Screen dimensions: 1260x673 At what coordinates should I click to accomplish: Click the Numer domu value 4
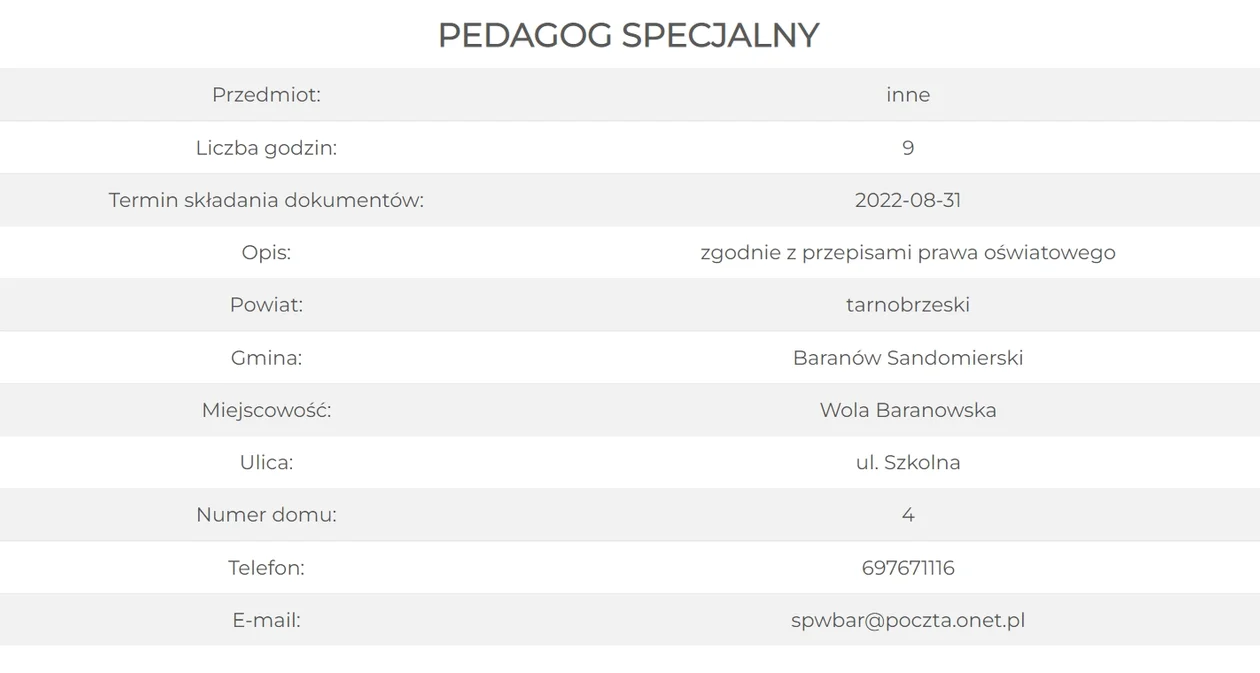(x=908, y=515)
